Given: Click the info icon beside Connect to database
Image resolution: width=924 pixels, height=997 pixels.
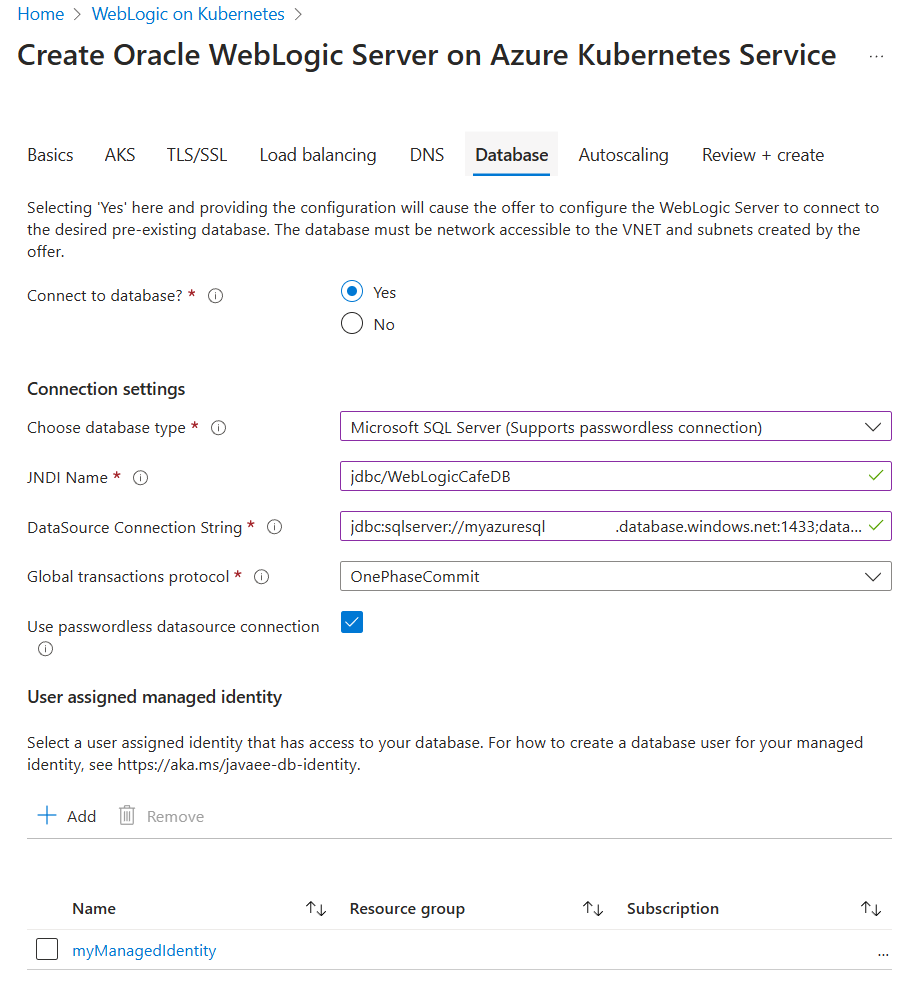Looking at the screenshot, I should [x=215, y=295].
